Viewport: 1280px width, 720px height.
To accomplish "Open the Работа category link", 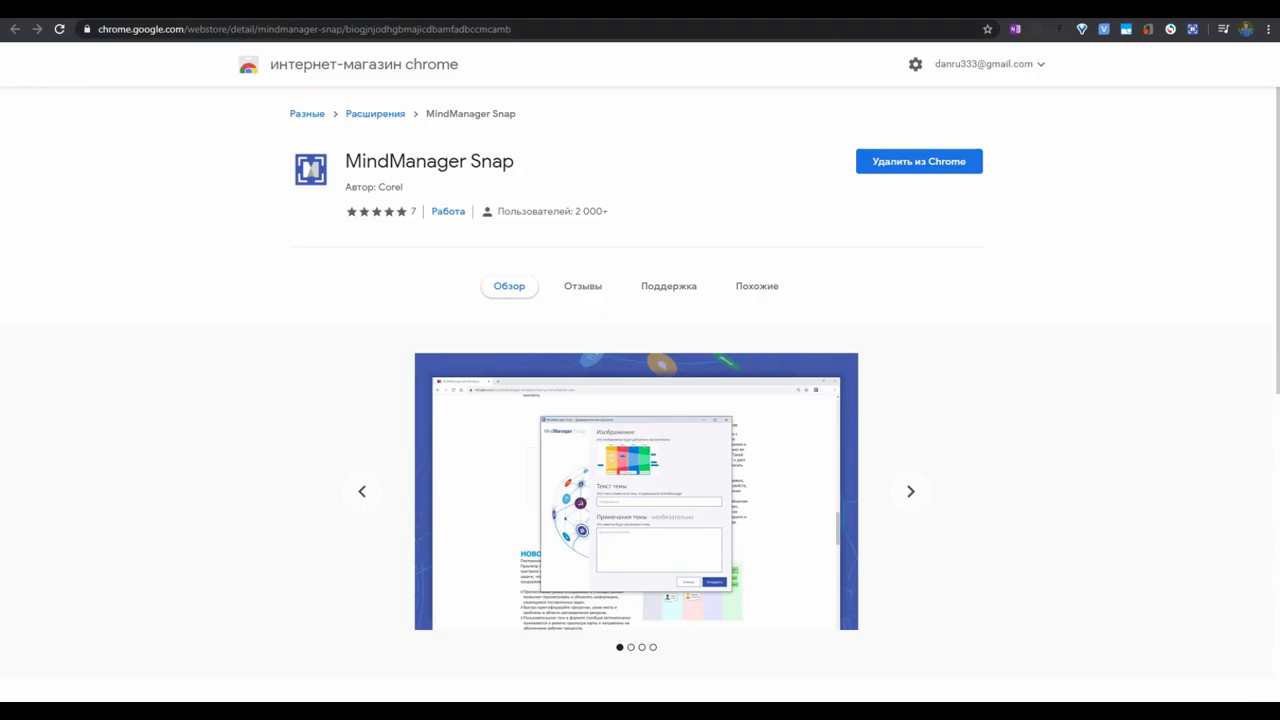I will click(448, 212).
